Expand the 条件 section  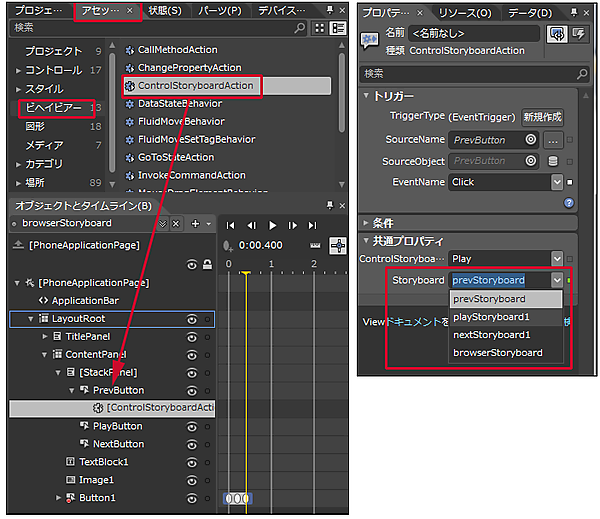366,223
